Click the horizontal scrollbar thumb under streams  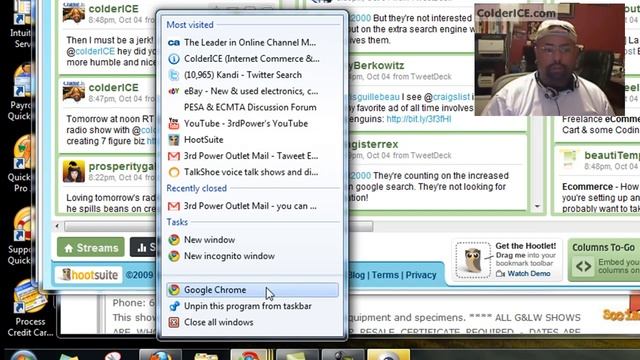point(218,227)
